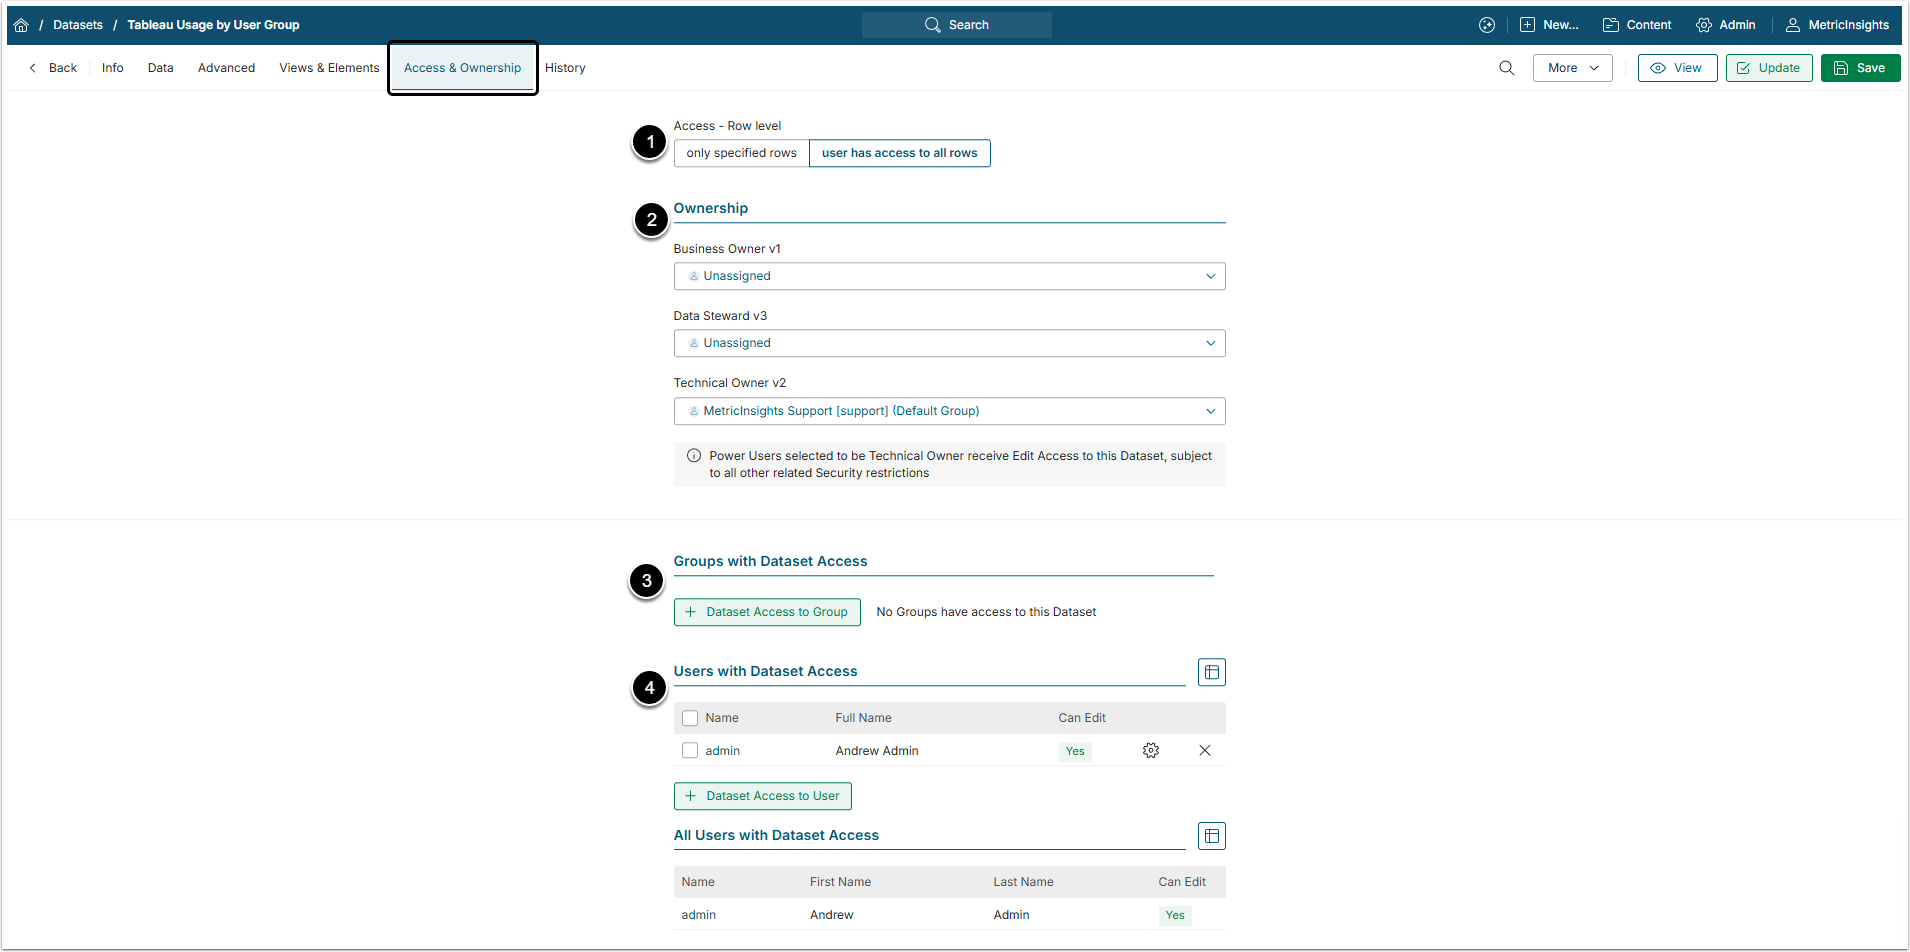Open column layout icon for All Users with Dataset Access
Screen dimensions: 1910x952
tap(1212, 836)
